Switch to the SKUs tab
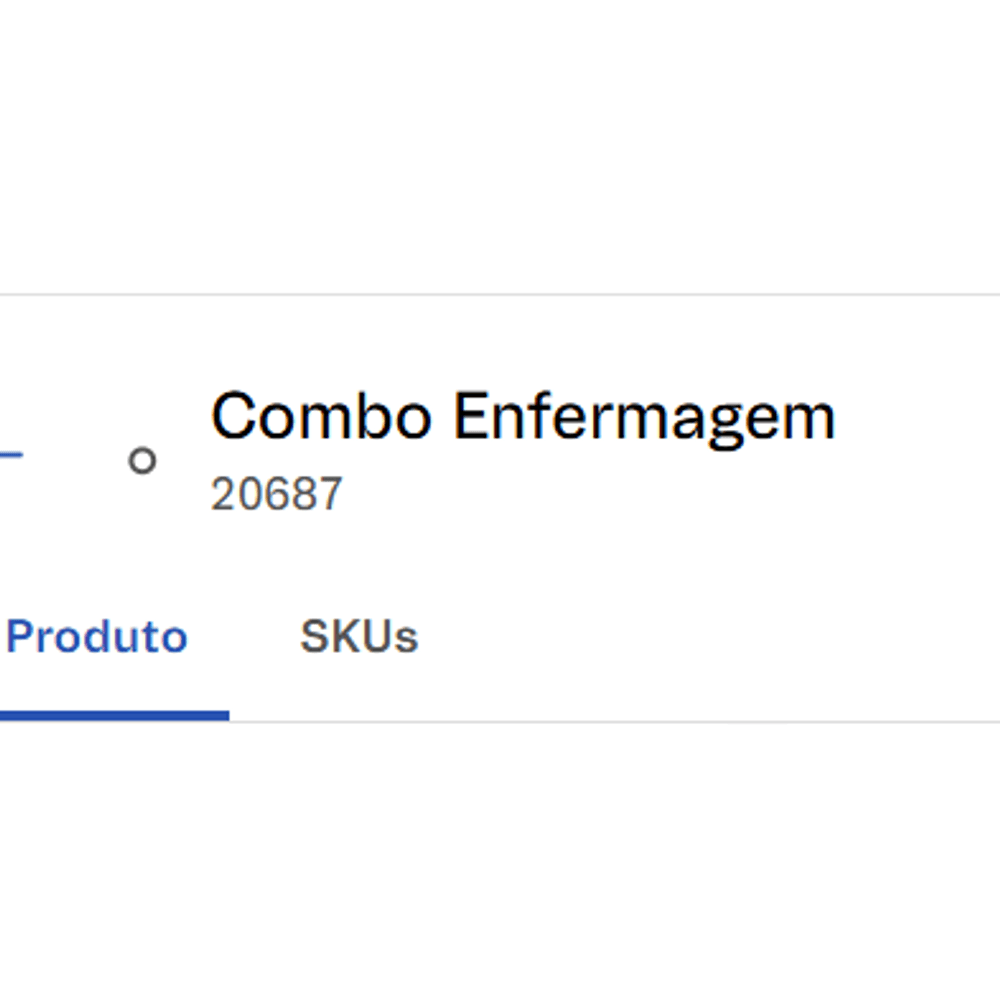Screen dimensions: 1000x1000 (x=359, y=637)
